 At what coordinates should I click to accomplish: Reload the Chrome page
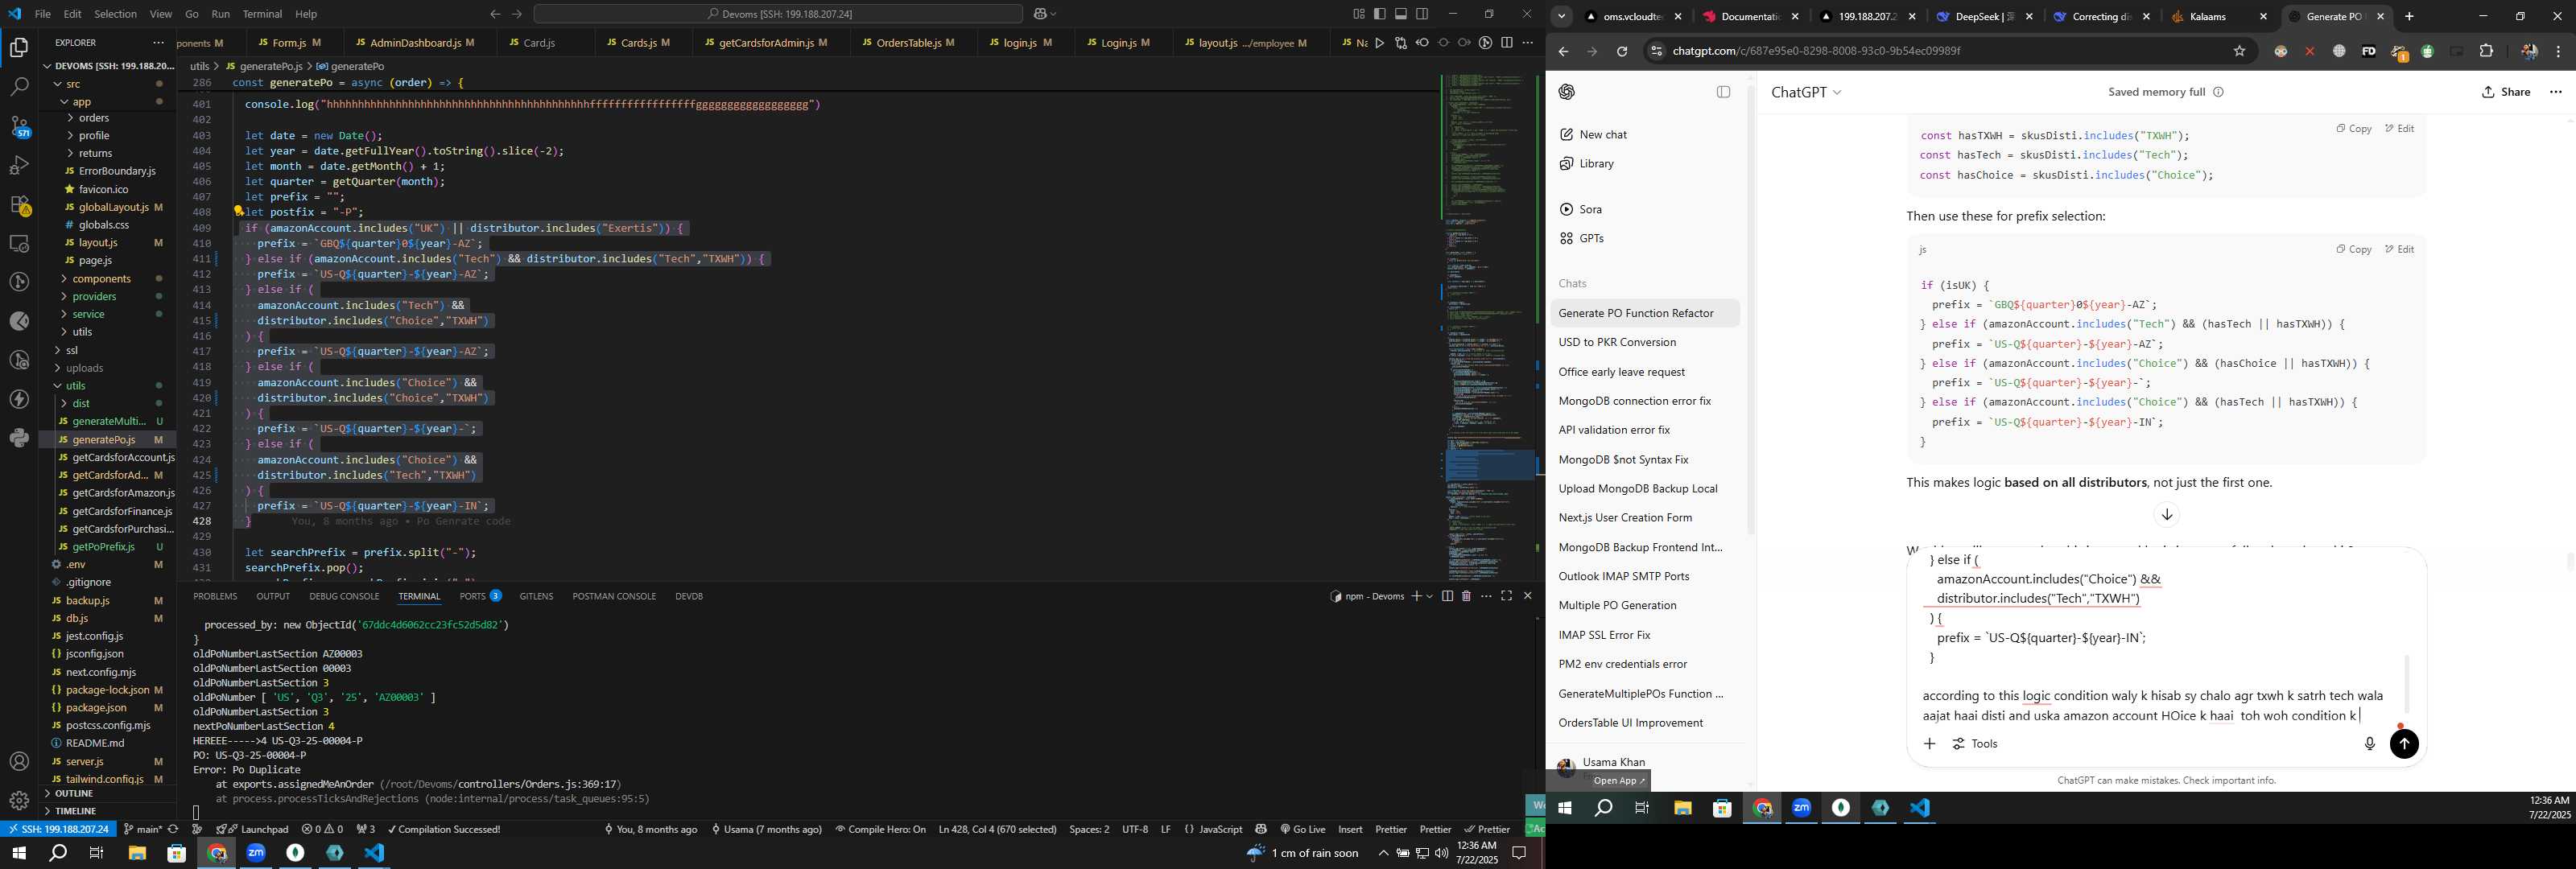1622,51
